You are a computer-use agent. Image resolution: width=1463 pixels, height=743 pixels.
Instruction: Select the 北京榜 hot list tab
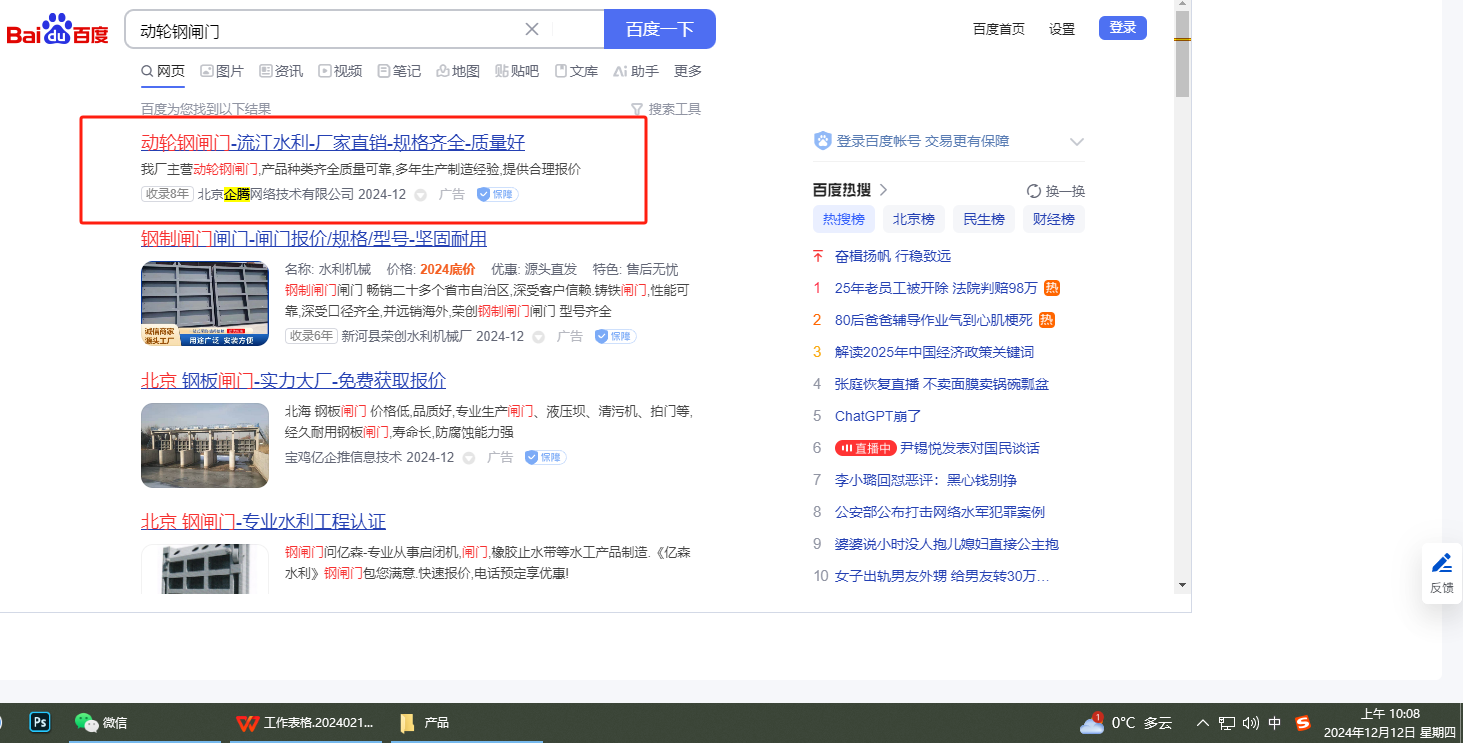coord(913,219)
